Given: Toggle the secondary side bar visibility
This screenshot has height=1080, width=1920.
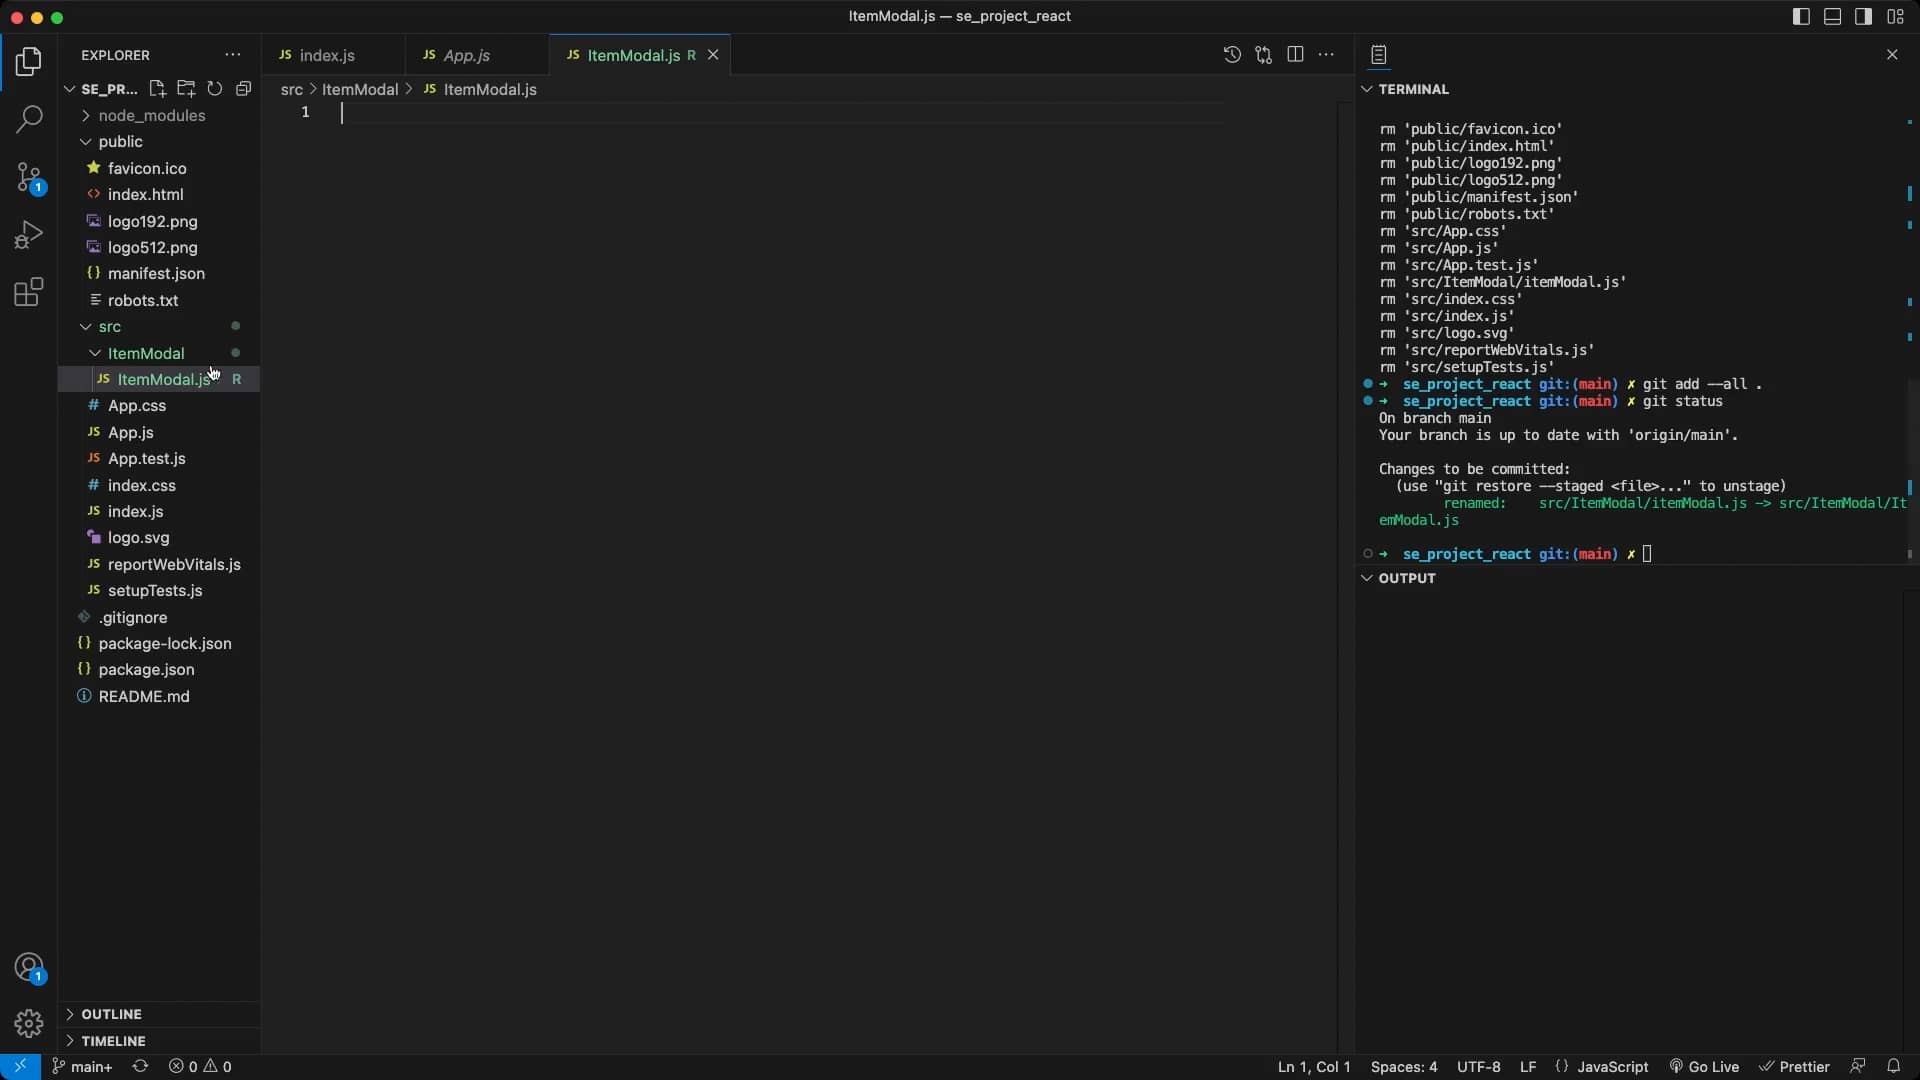Looking at the screenshot, I should pos(1863,17).
